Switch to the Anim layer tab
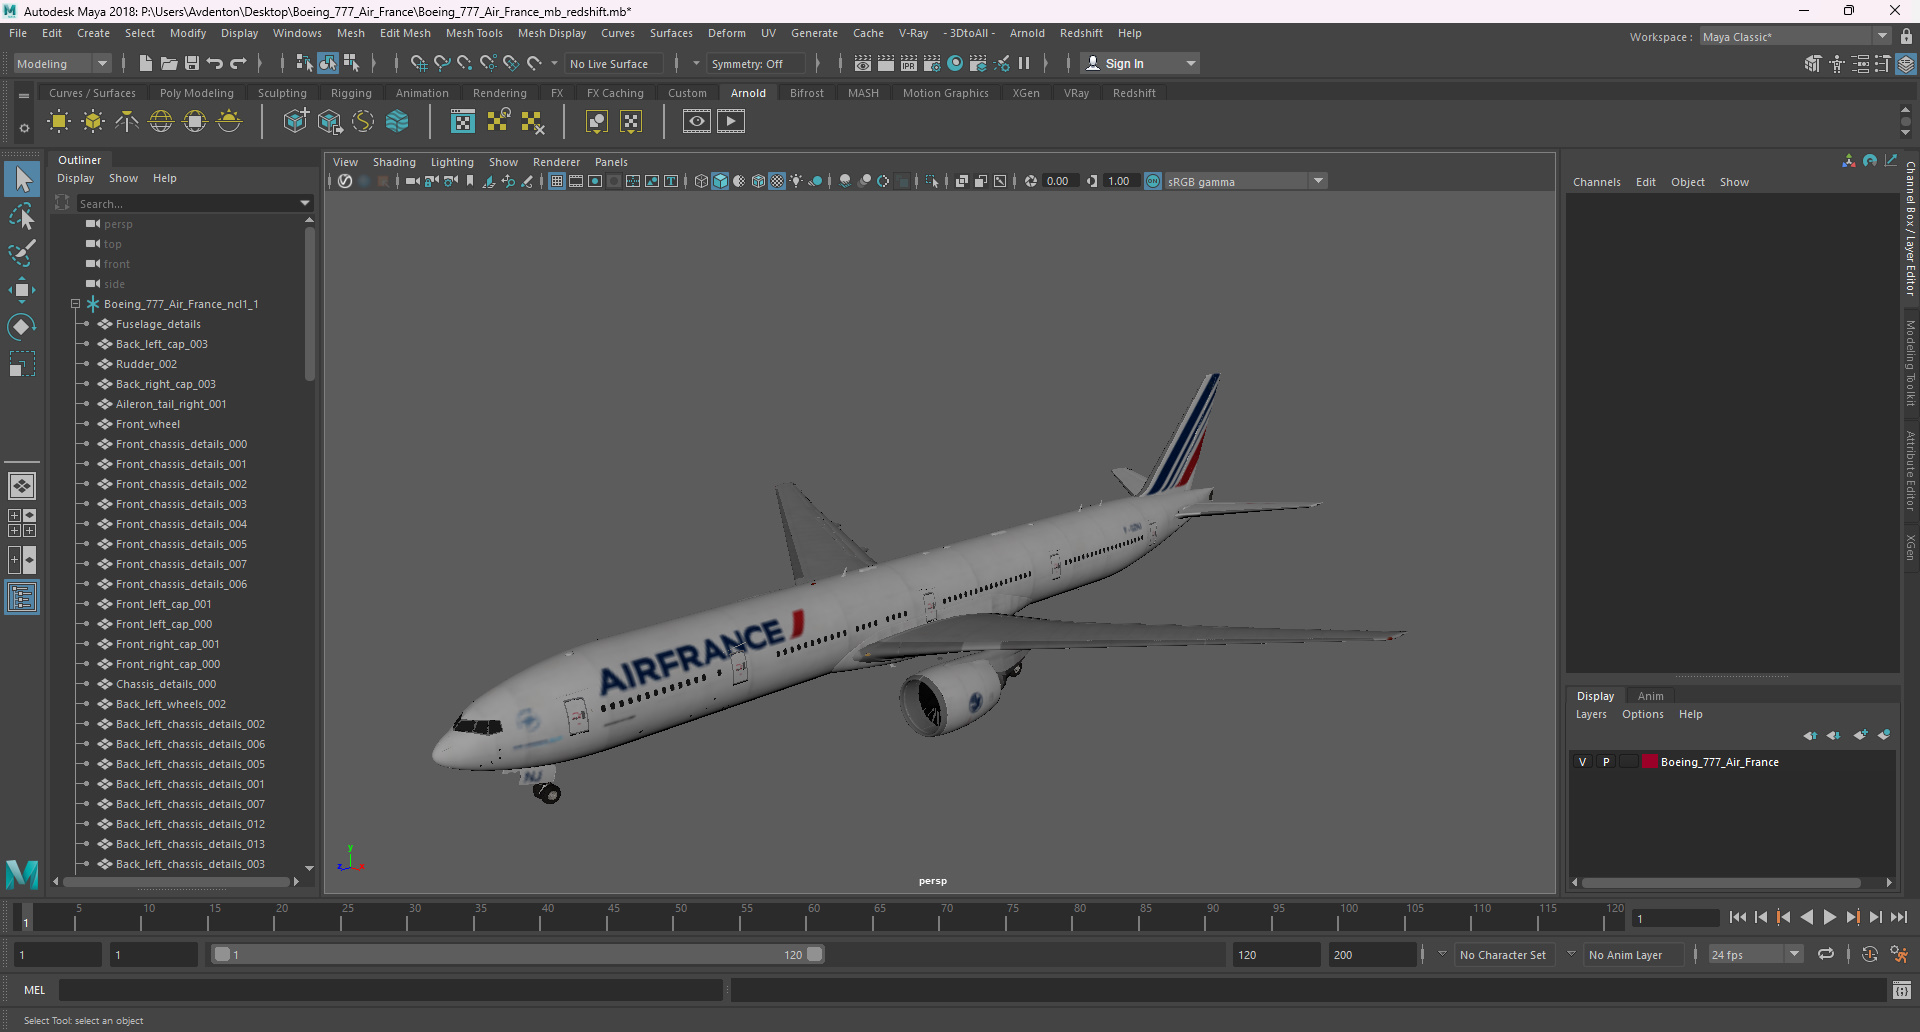The width and height of the screenshot is (1920, 1032). [1650, 696]
